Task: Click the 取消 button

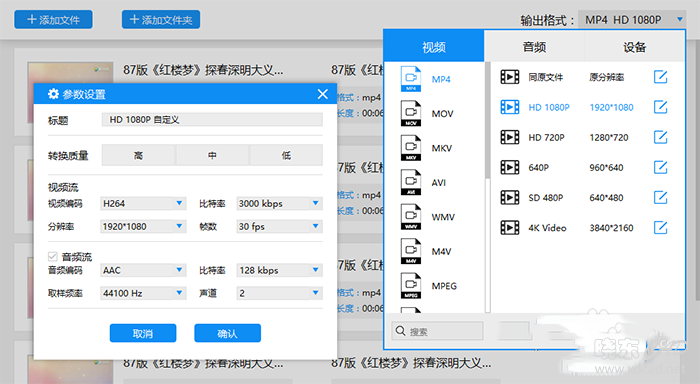Action: point(143,333)
